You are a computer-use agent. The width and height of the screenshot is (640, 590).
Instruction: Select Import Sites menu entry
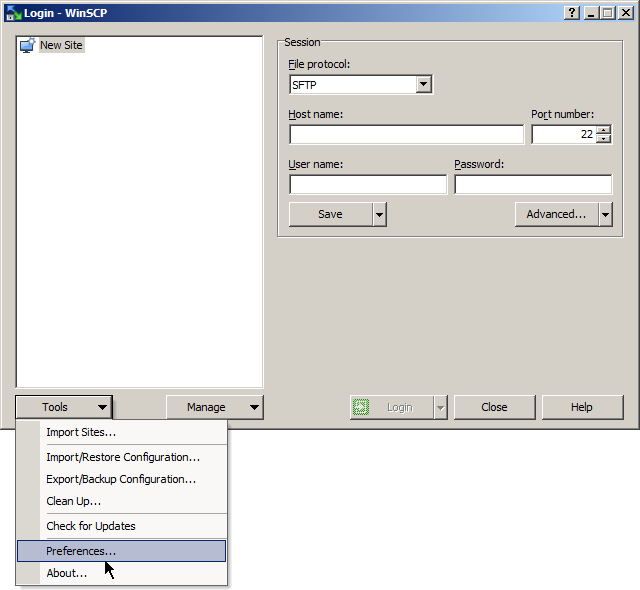[81, 432]
